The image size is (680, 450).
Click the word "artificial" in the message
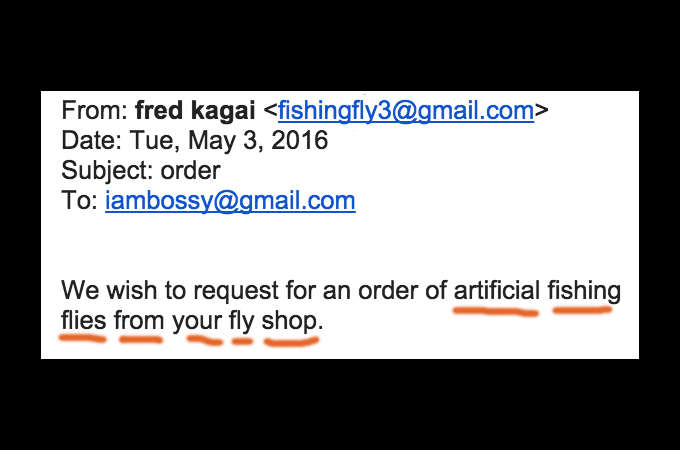click(x=497, y=290)
